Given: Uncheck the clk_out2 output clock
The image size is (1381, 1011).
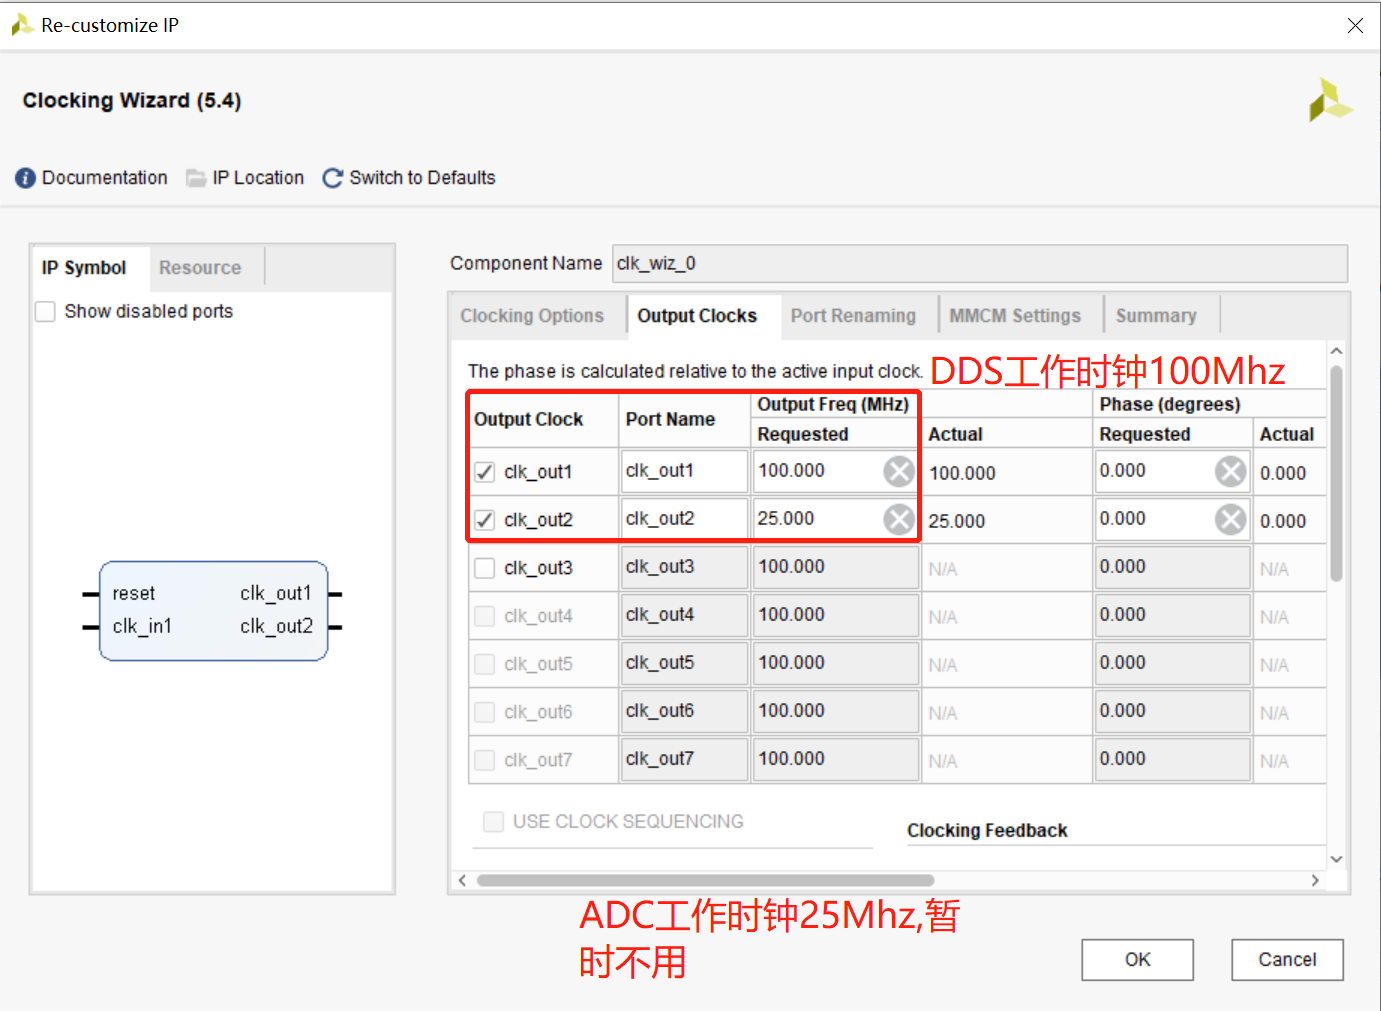Looking at the screenshot, I should coord(485,520).
